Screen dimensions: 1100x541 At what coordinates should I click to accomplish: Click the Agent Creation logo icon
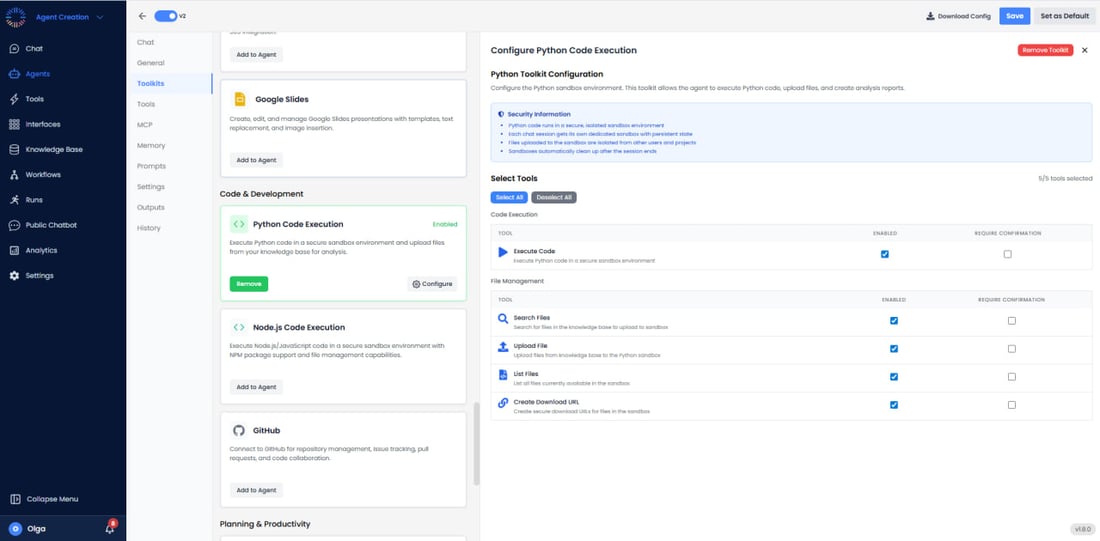[15, 17]
